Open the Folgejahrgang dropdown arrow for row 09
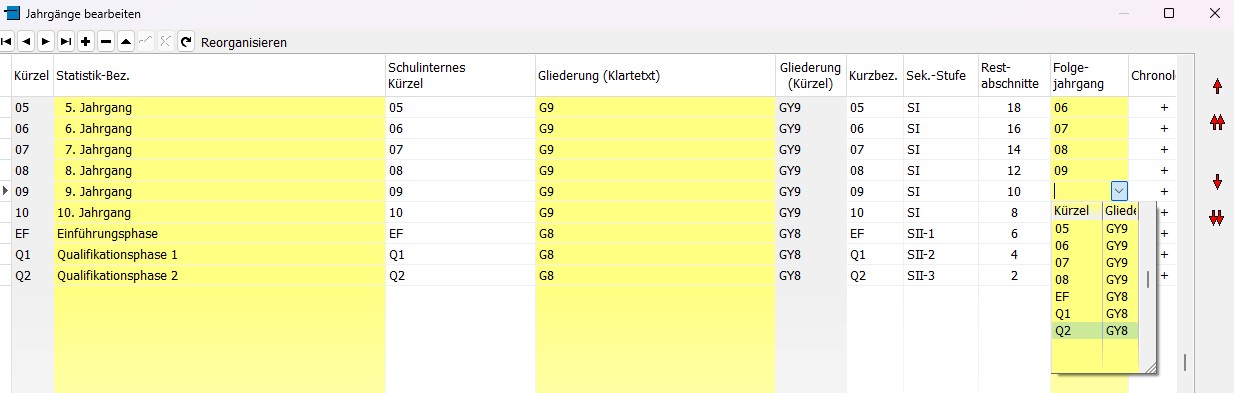 (1120, 191)
